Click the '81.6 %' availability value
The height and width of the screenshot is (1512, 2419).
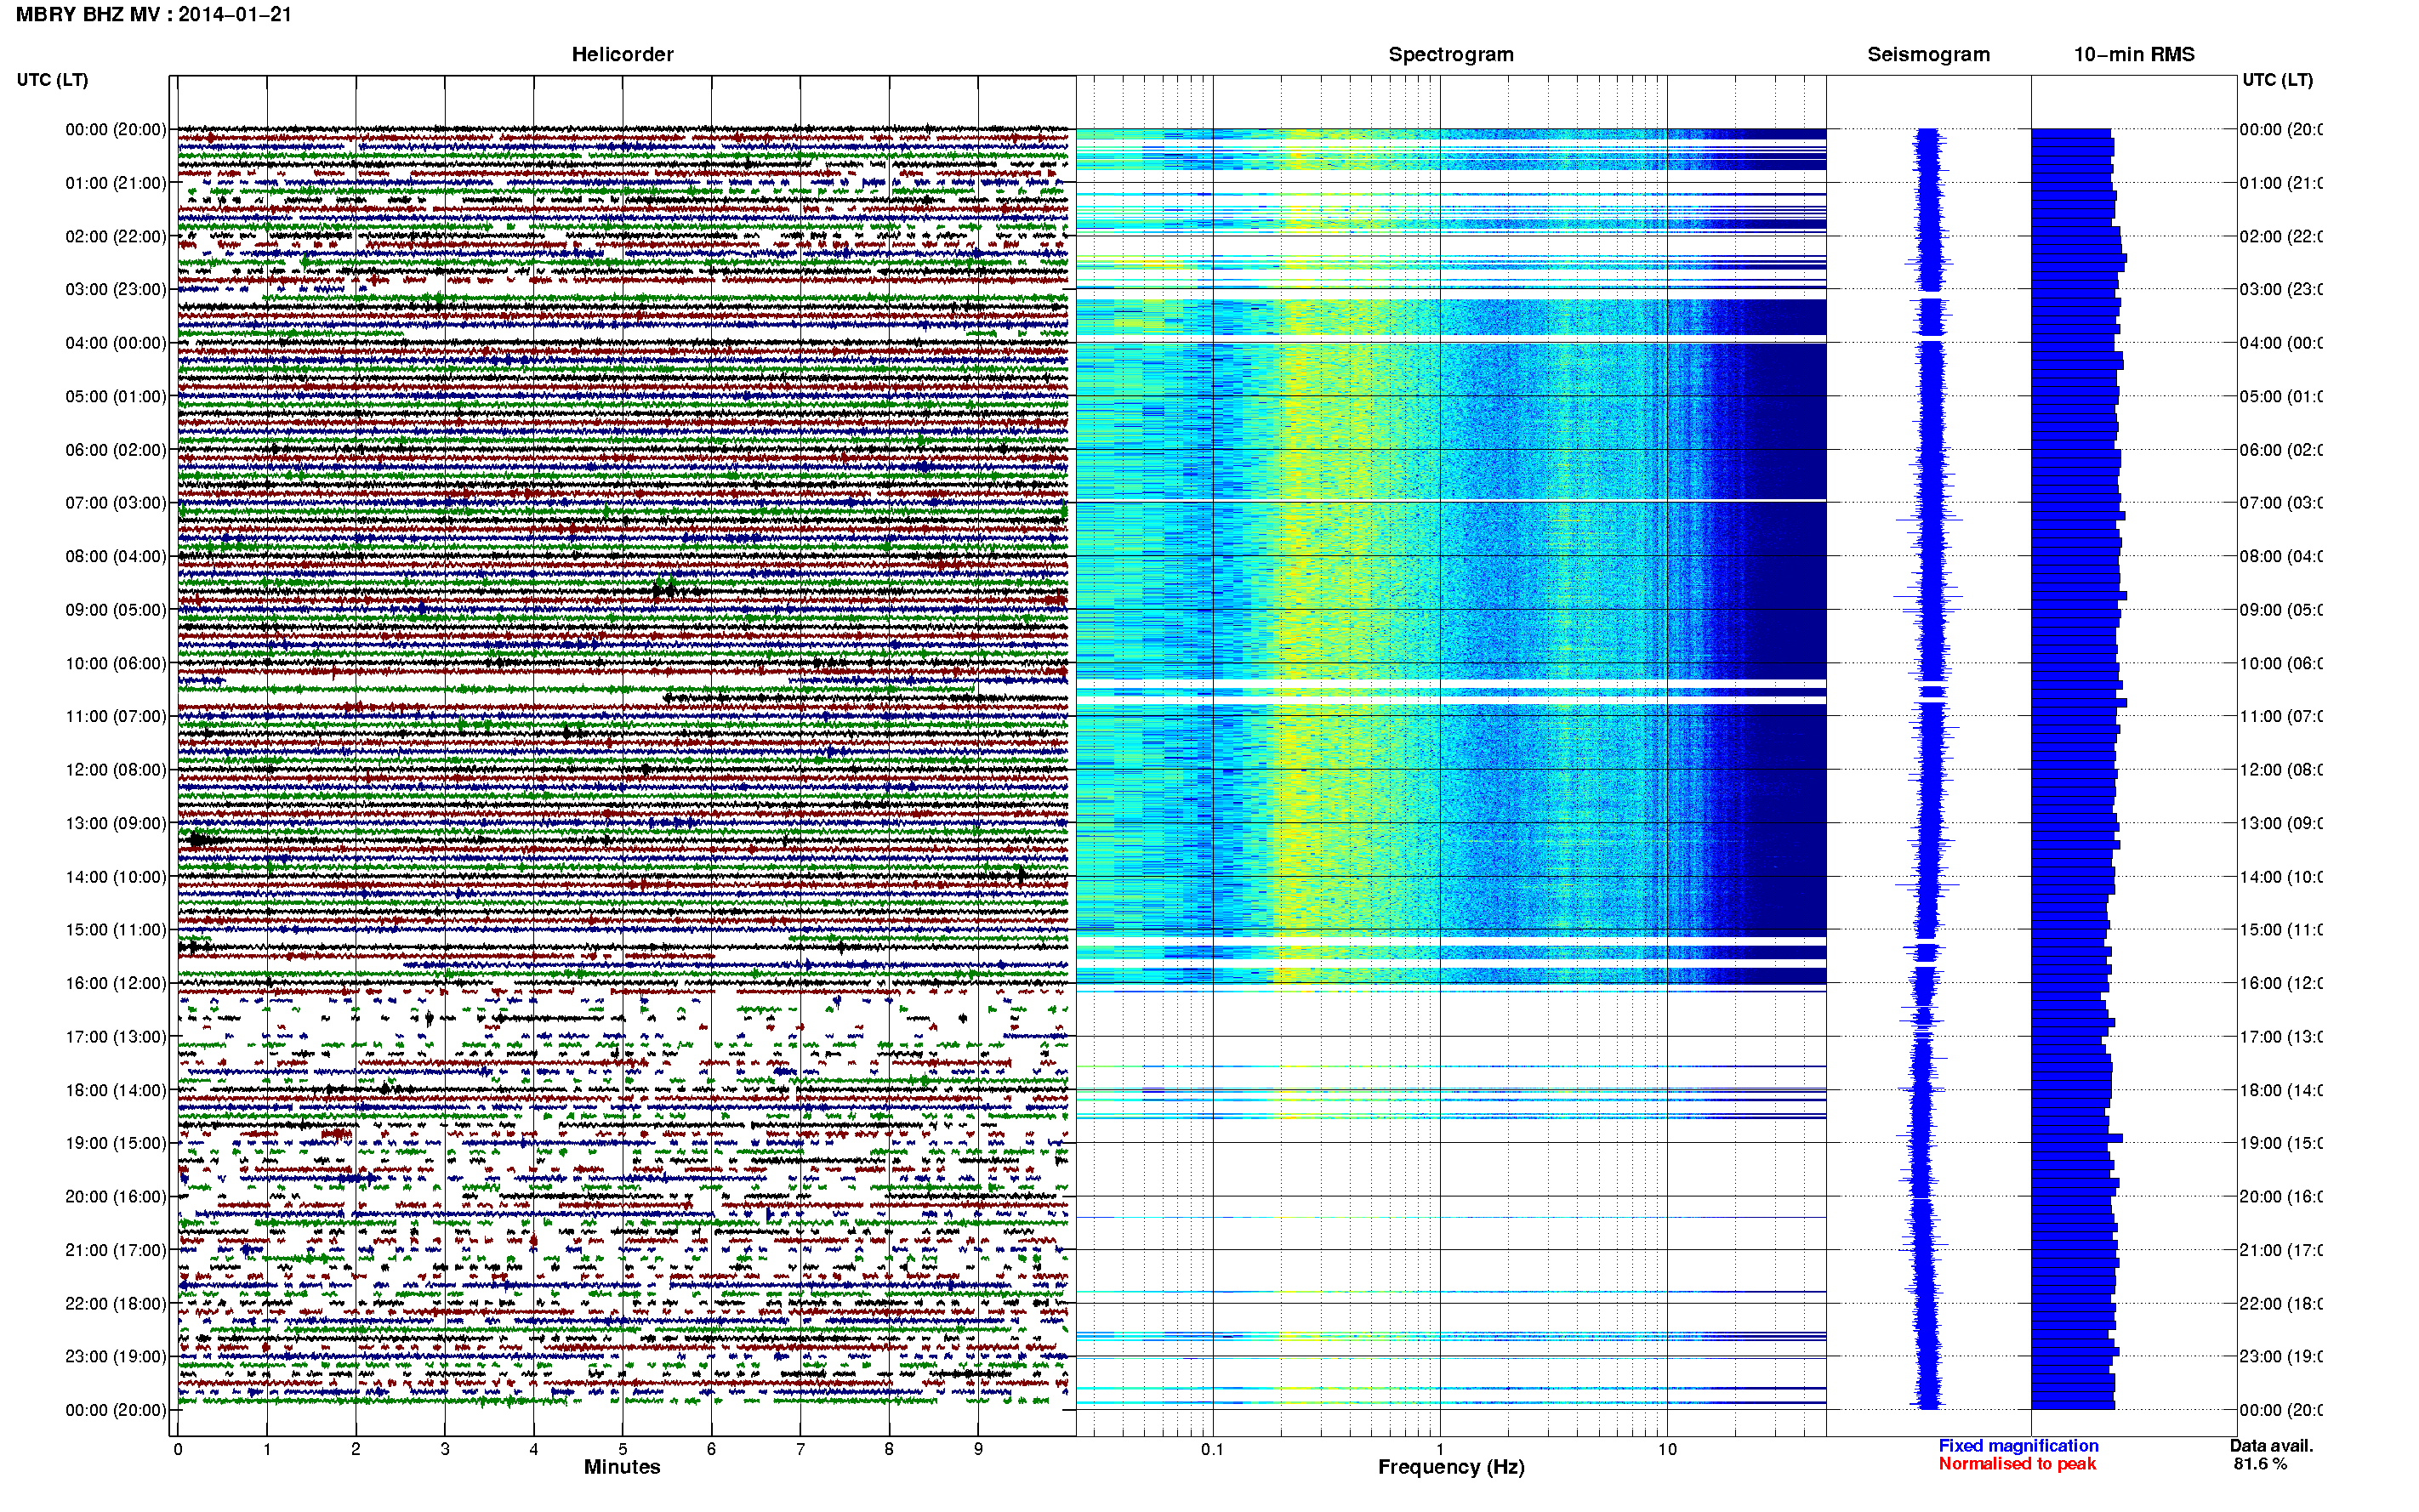click(2260, 1464)
